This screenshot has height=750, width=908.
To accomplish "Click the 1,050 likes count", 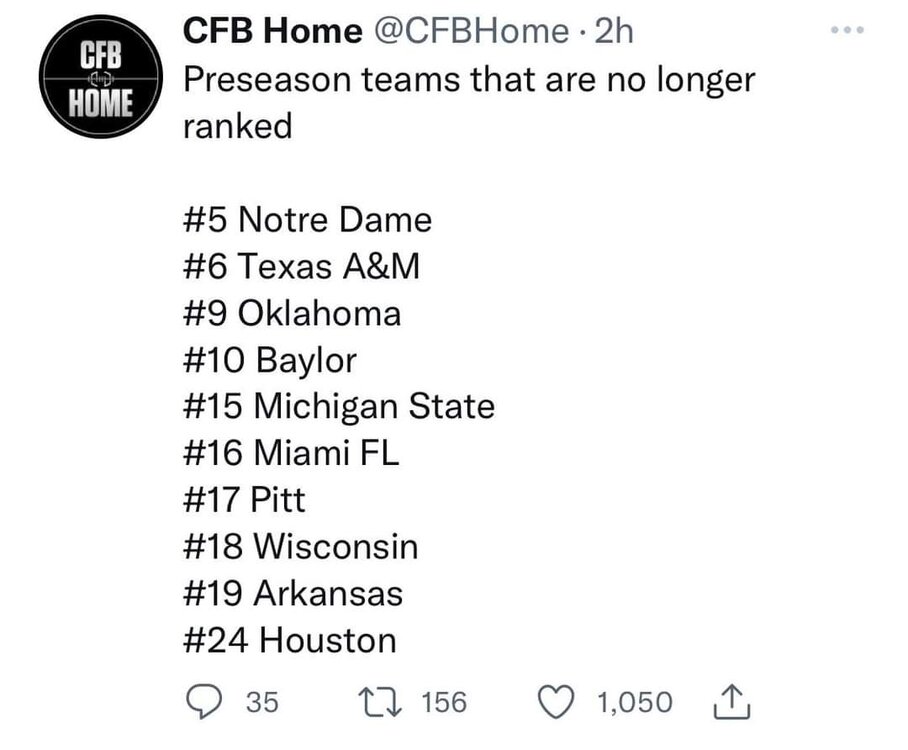I will click(x=635, y=702).
